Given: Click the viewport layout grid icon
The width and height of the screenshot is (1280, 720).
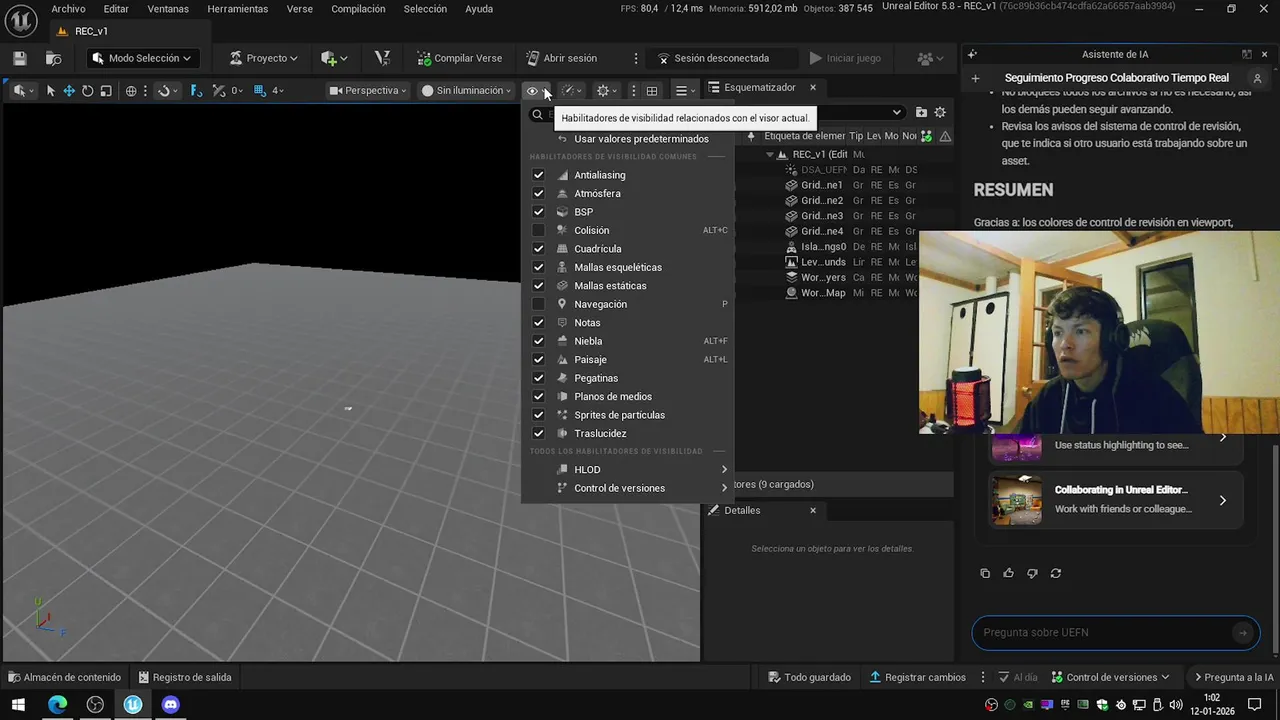Looking at the screenshot, I should pos(652,91).
